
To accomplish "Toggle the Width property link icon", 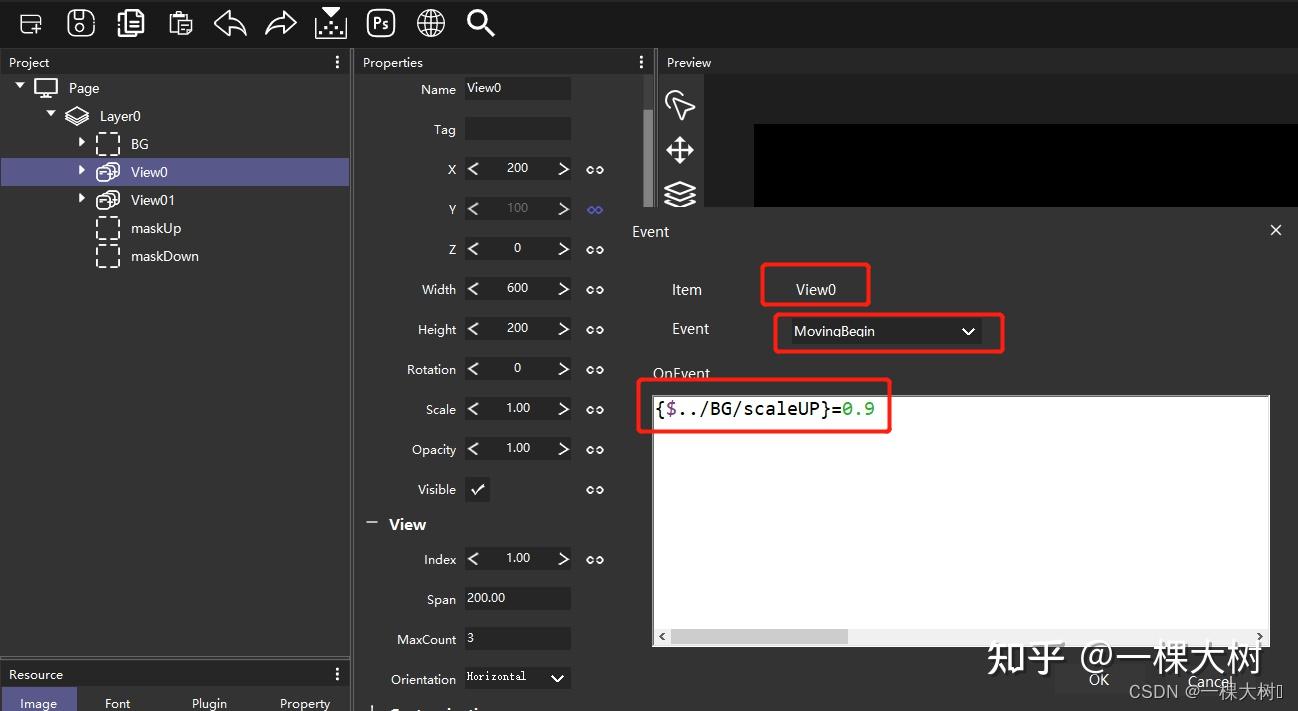I will pyautogui.click(x=594, y=288).
